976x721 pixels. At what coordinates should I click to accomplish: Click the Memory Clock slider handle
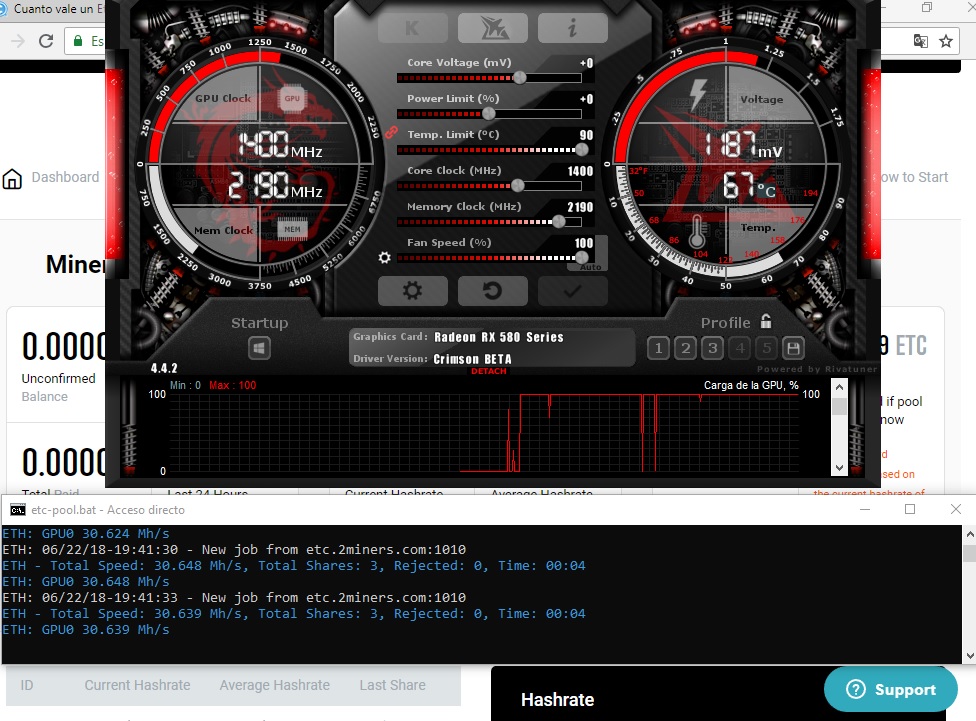point(558,222)
